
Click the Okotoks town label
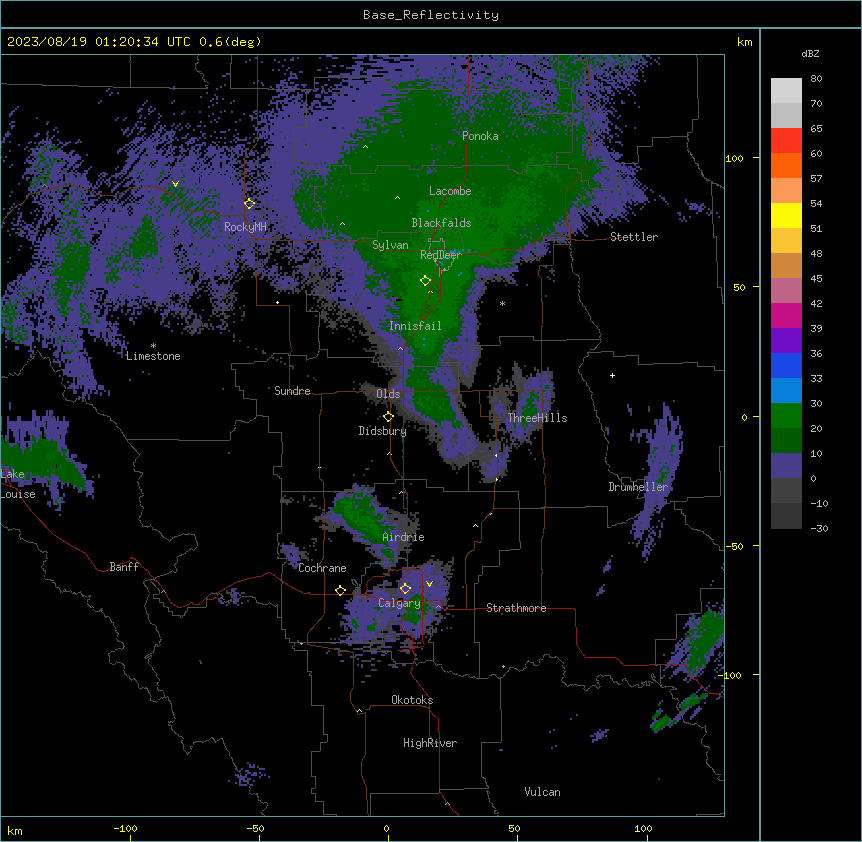412,700
